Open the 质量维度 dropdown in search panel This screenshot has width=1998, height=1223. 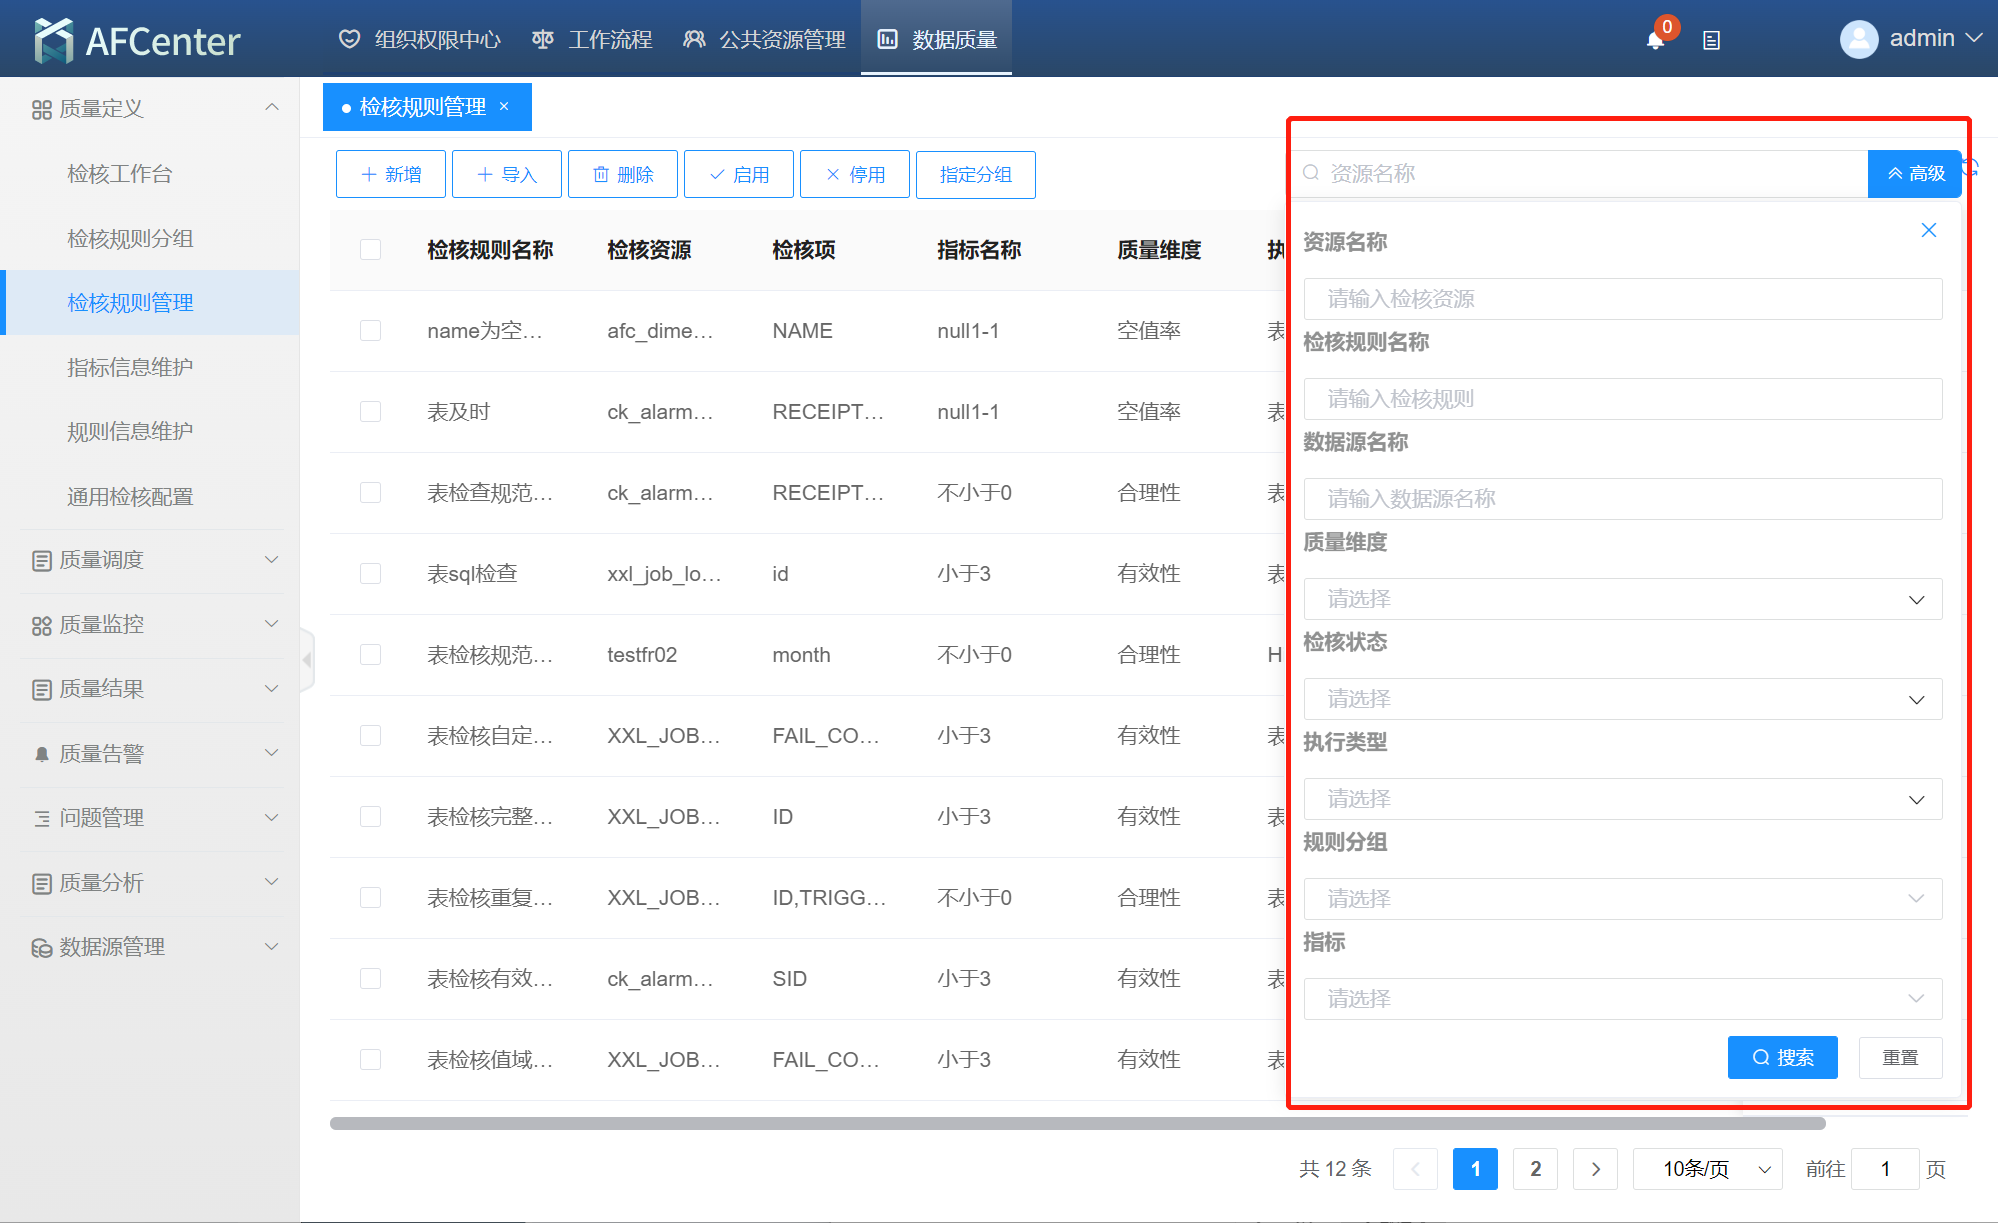1622,599
